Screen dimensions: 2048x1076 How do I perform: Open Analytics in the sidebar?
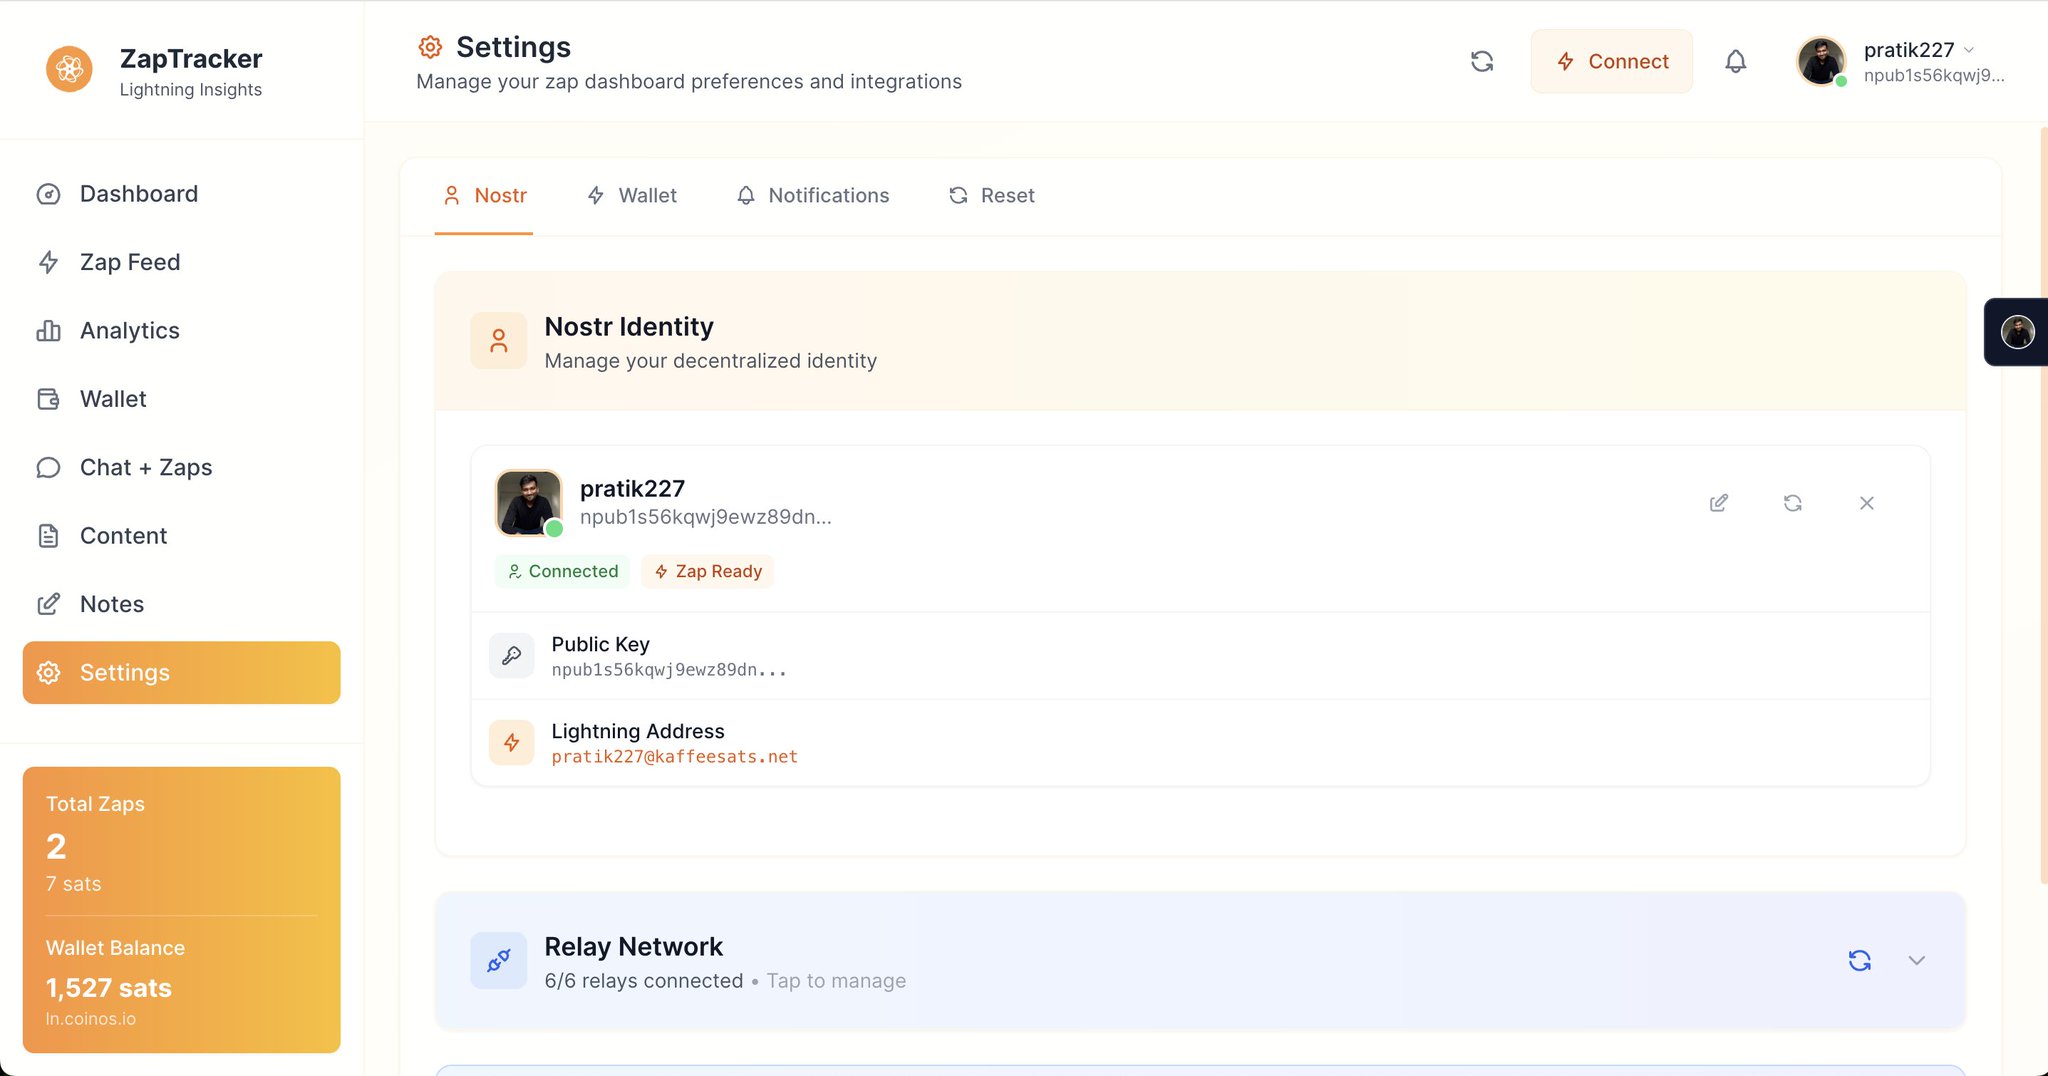[x=181, y=331]
